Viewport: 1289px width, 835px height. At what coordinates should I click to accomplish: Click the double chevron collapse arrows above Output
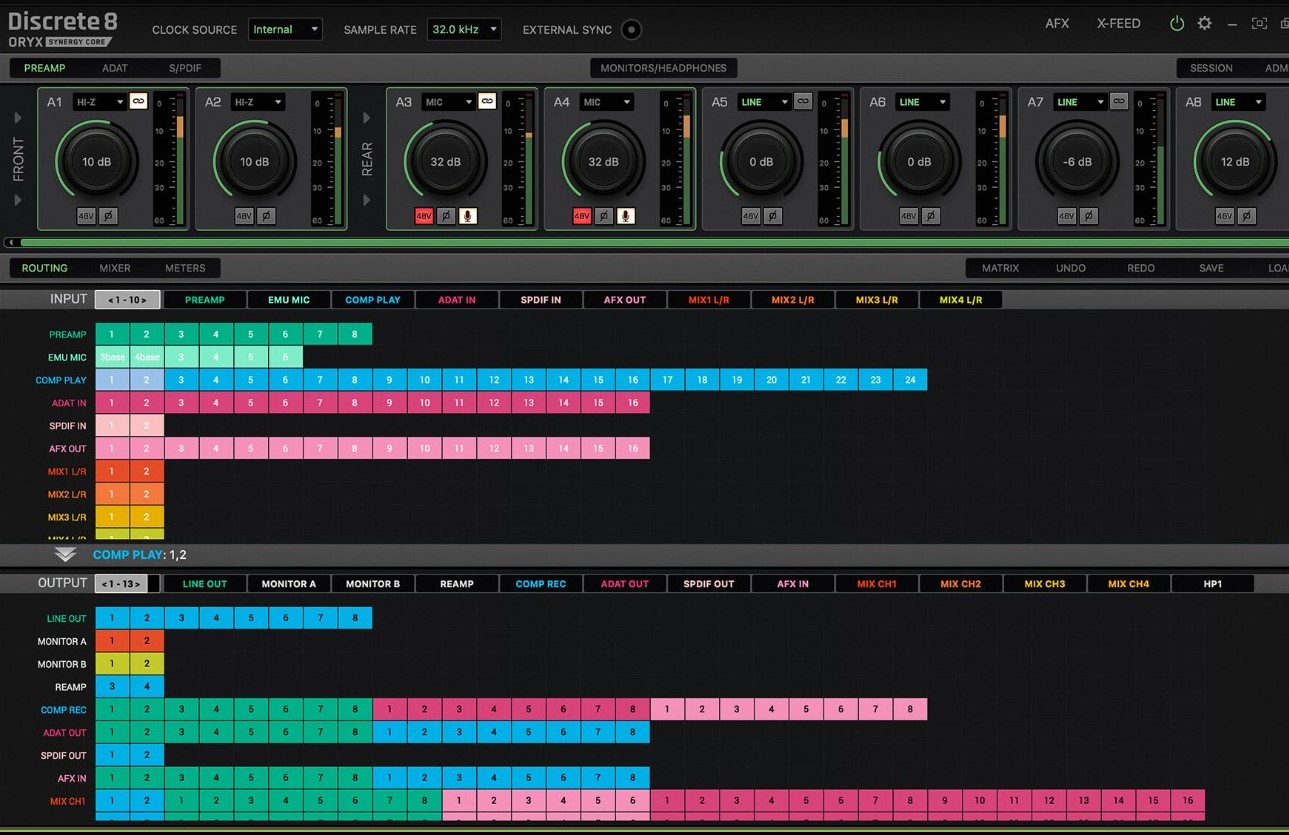(x=65, y=554)
